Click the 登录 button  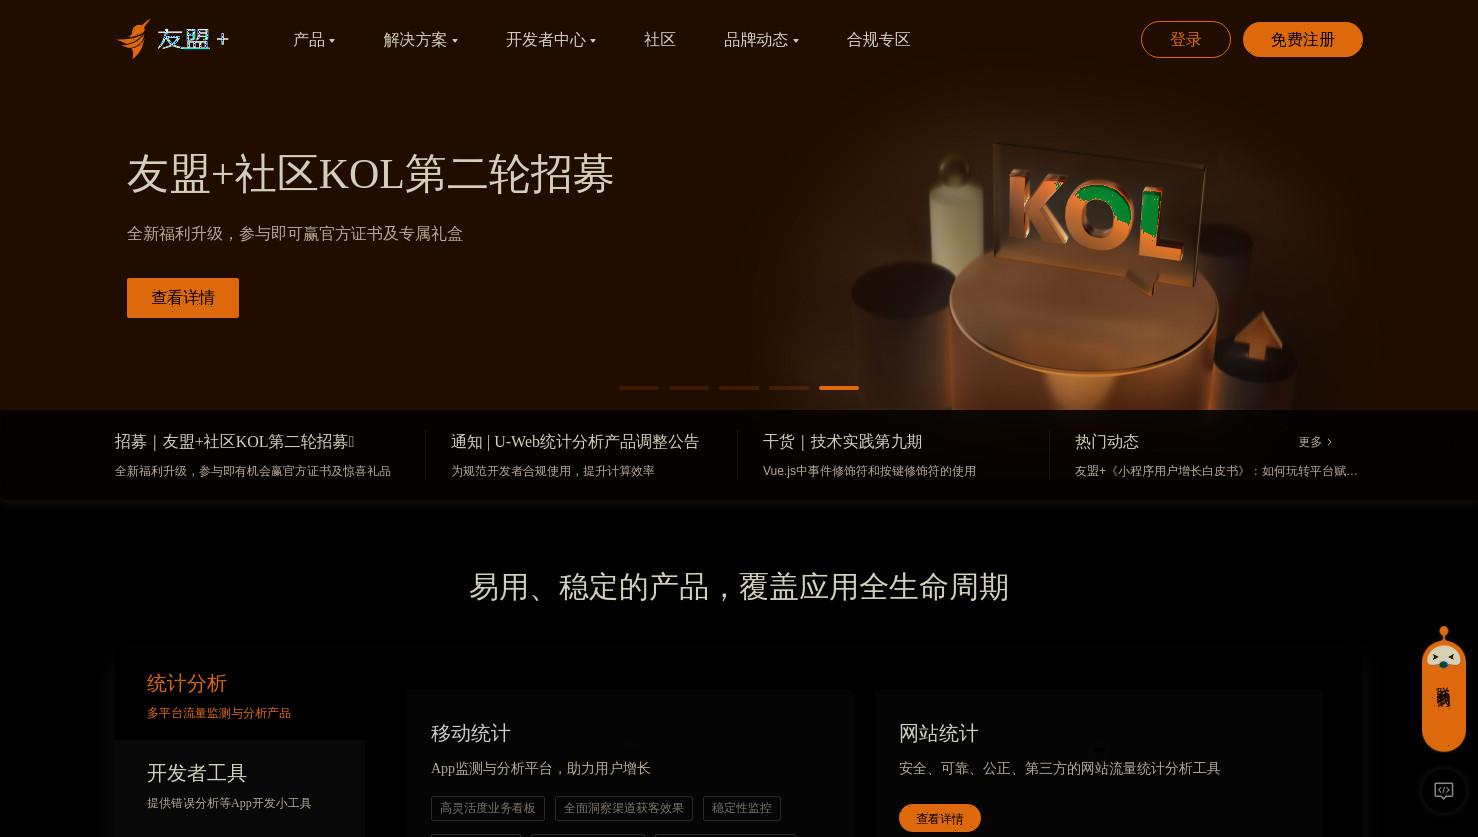(x=1186, y=40)
